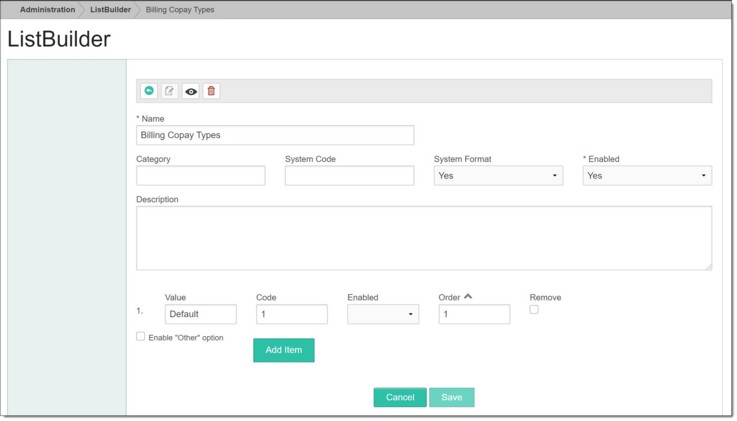Click the red trash delete icon
The height and width of the screenshot is (421, 737).
click(x=211, y=91)
